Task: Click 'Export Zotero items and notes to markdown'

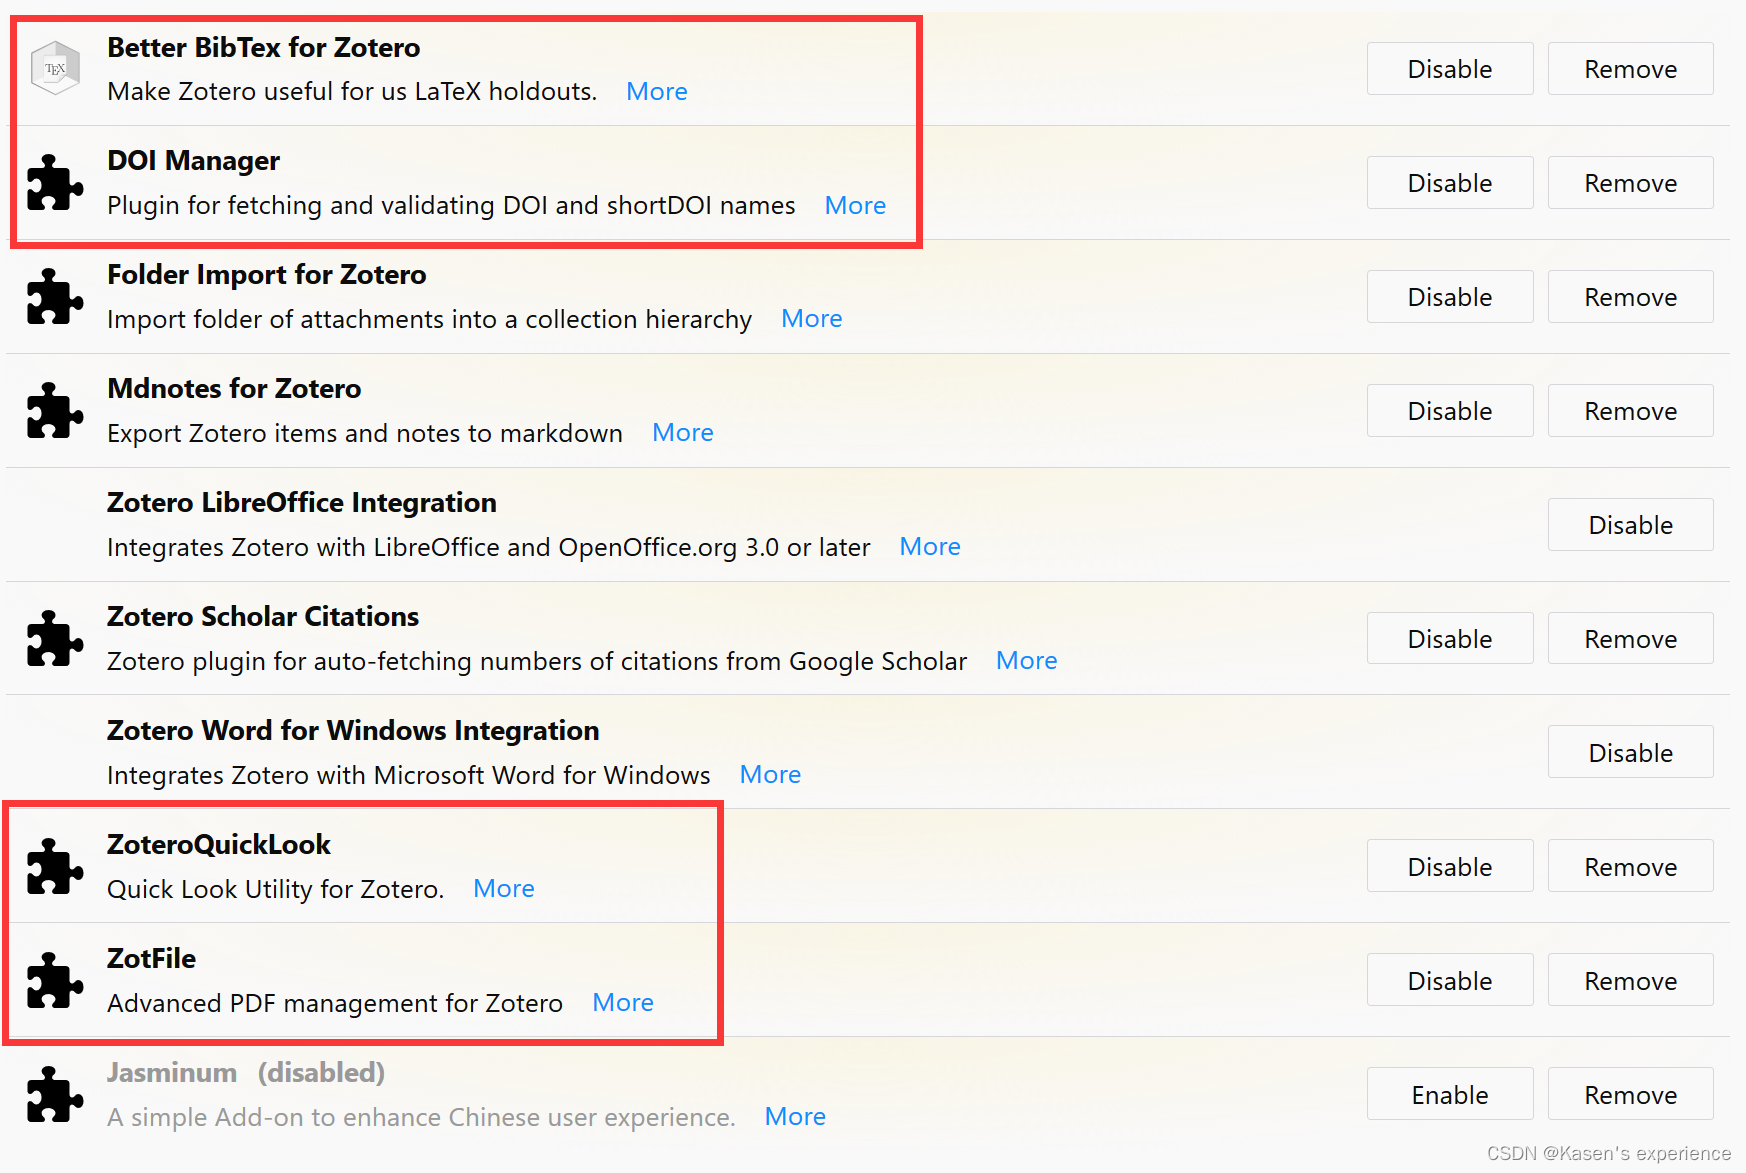Action: coord(365,433)
